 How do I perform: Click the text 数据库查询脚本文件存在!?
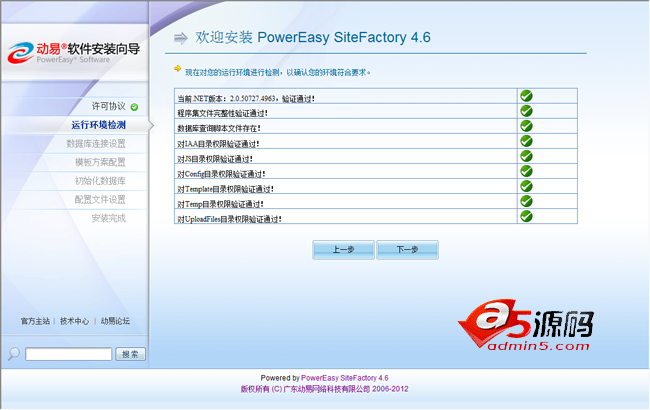pos(219,129)
